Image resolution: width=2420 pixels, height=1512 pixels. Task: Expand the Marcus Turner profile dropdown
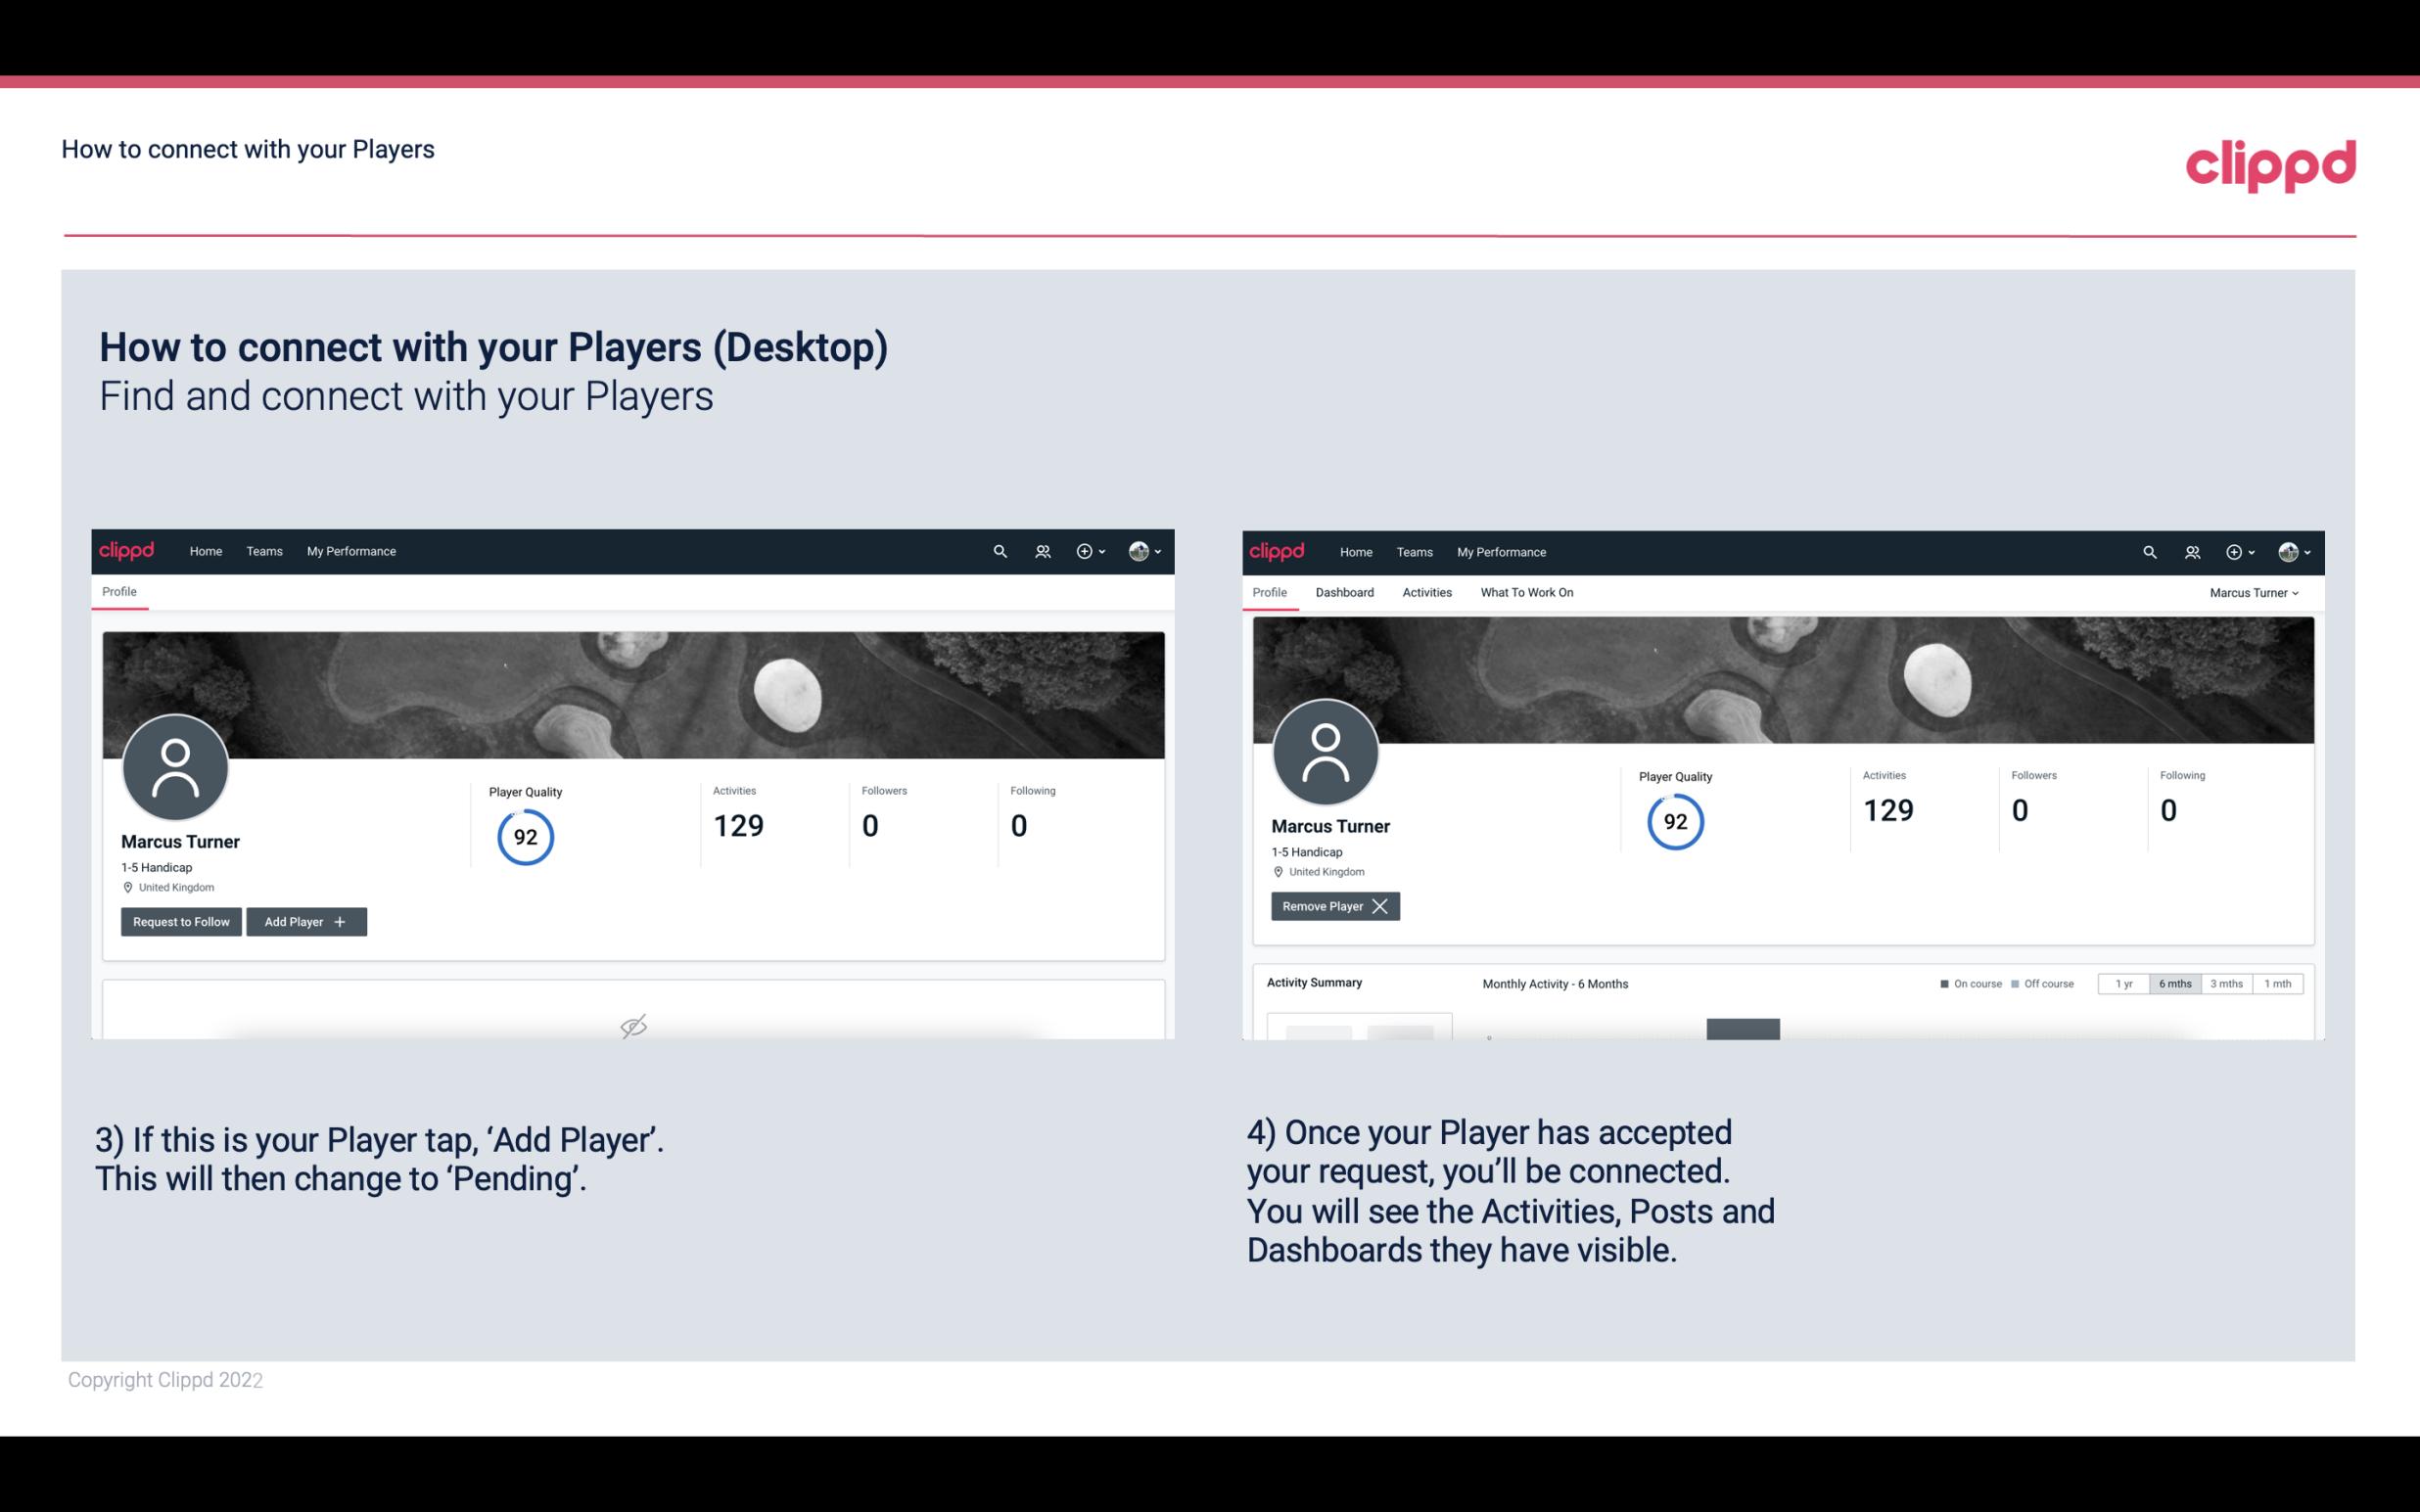pos(2255,592)
